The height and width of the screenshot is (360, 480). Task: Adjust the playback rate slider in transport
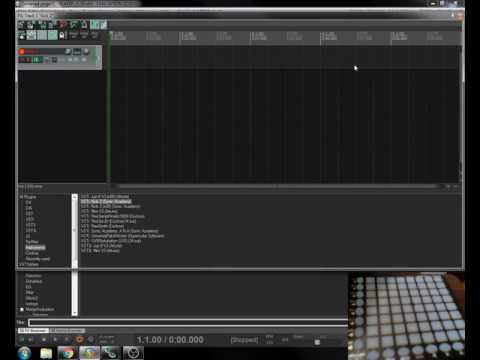pyautogui.click(x=317, y=342)
